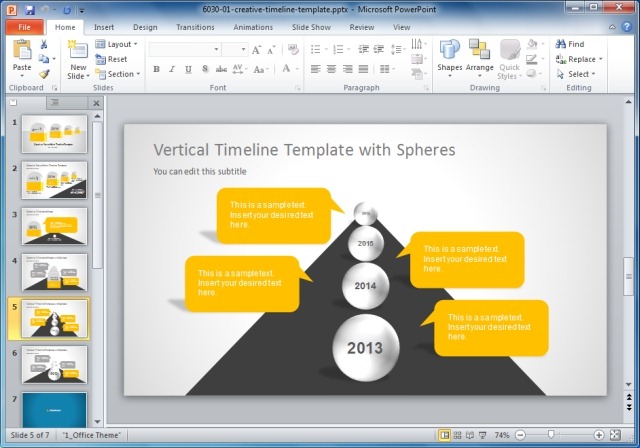The width and height of the screenshot is (640, 448).
Task: Click the Replace button
Action: coord(579,59)
